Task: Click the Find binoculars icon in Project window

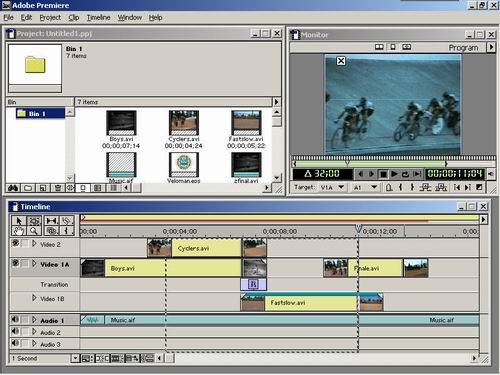Action: click(13, 188)
